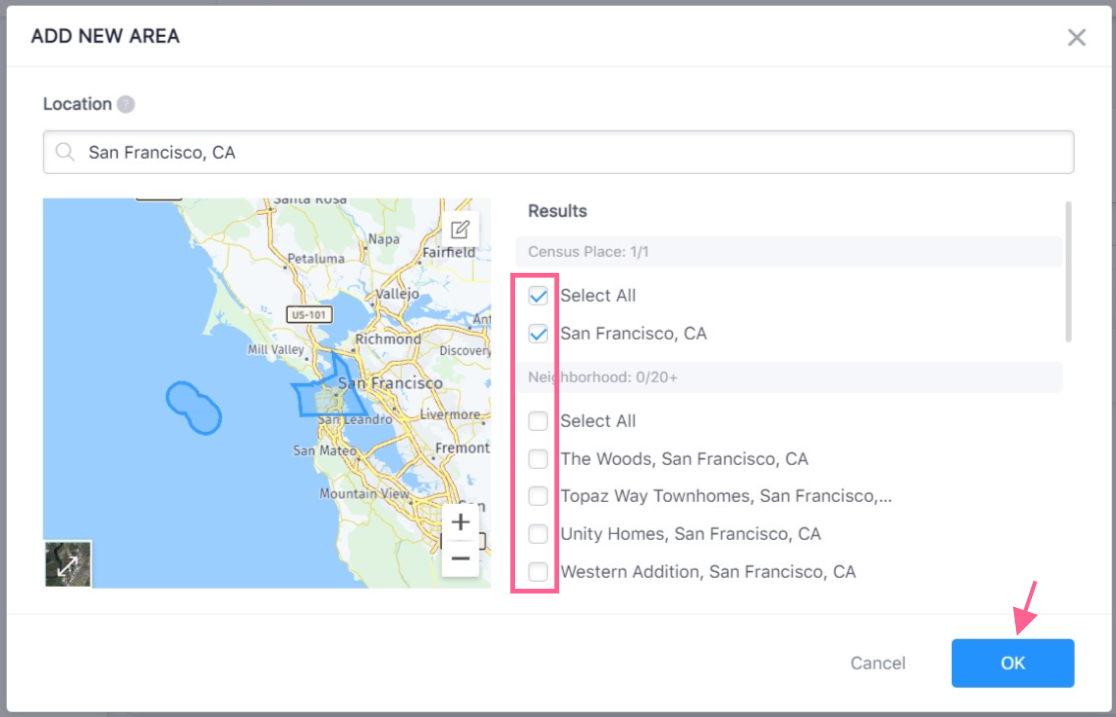Check Select All under Neighborhood
1116x717 pixels.
pyautogui.click(x=538, y=421)
